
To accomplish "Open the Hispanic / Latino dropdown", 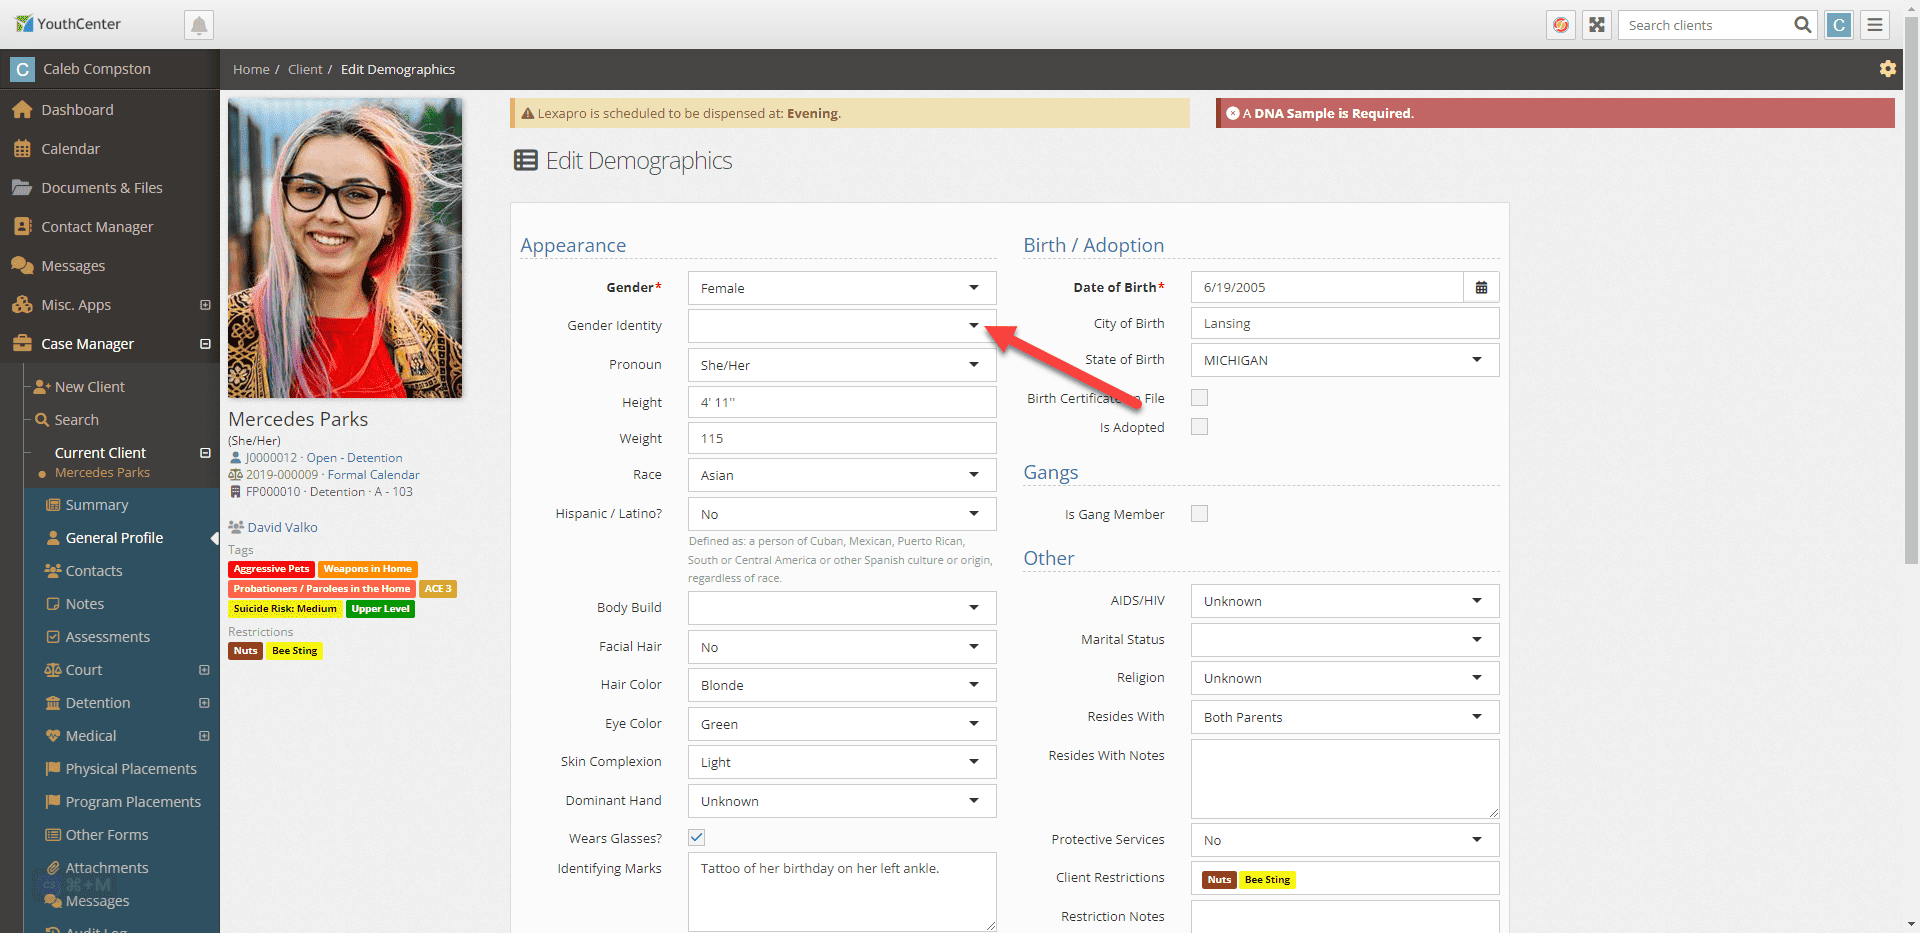I will click(x=842, y=514).
